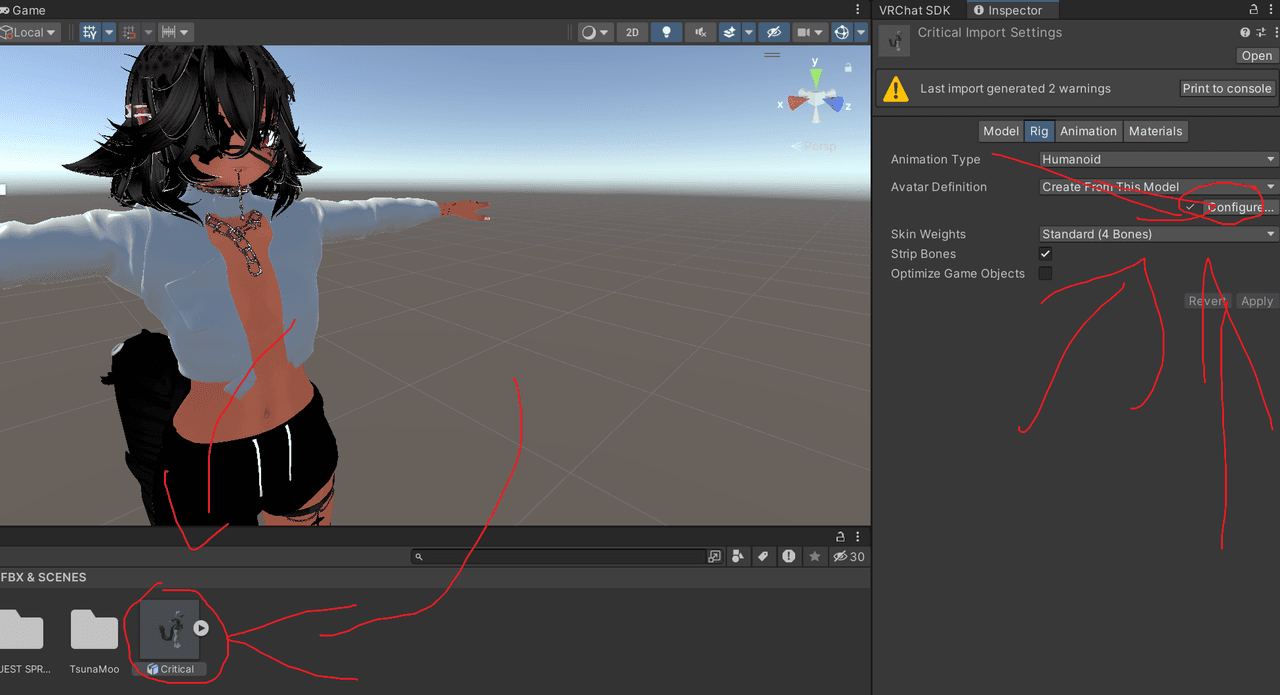Click the Revert button
The height and width of the screenshot is (695, 1280).
[x=1207, y=301]
